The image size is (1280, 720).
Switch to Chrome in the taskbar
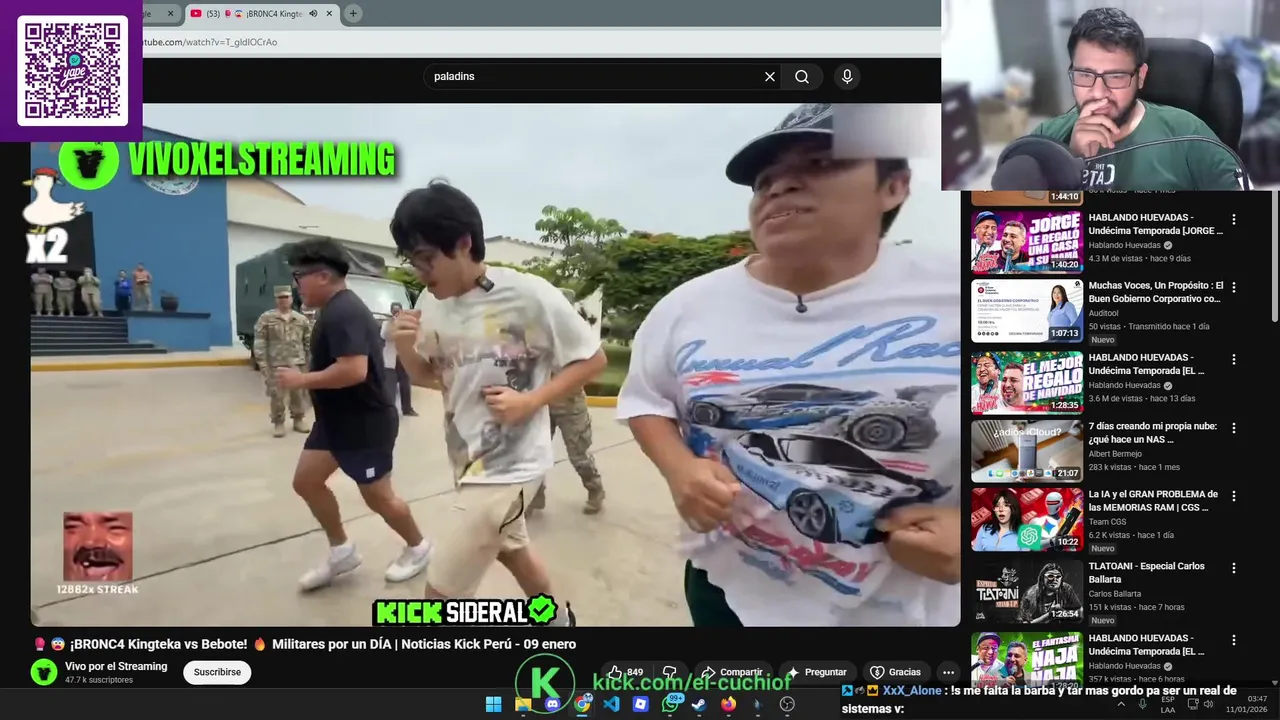pos(582,704)
